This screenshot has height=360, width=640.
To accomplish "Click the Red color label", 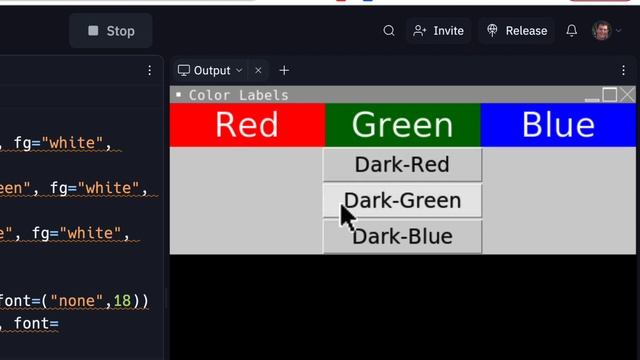I will tap(247, 125).
